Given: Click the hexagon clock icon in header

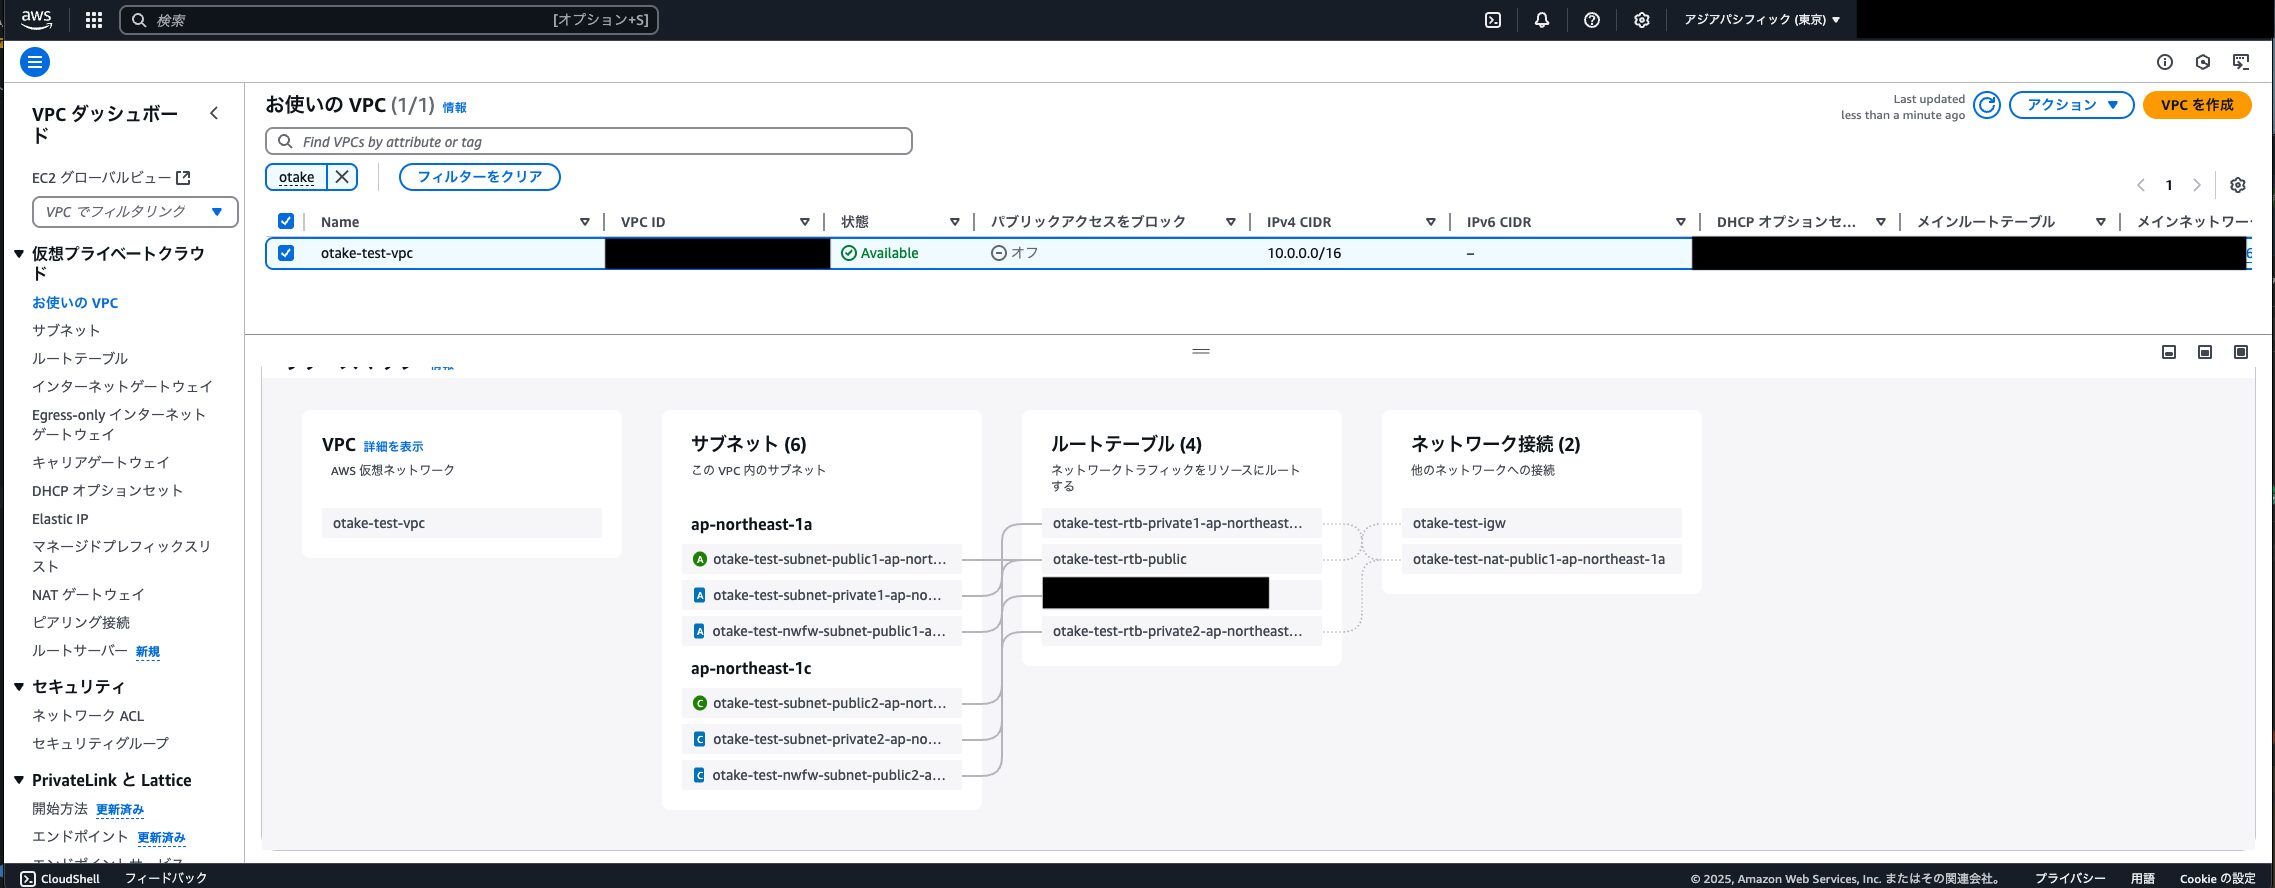Looking at the screenshot, I should coord(2203,62).
